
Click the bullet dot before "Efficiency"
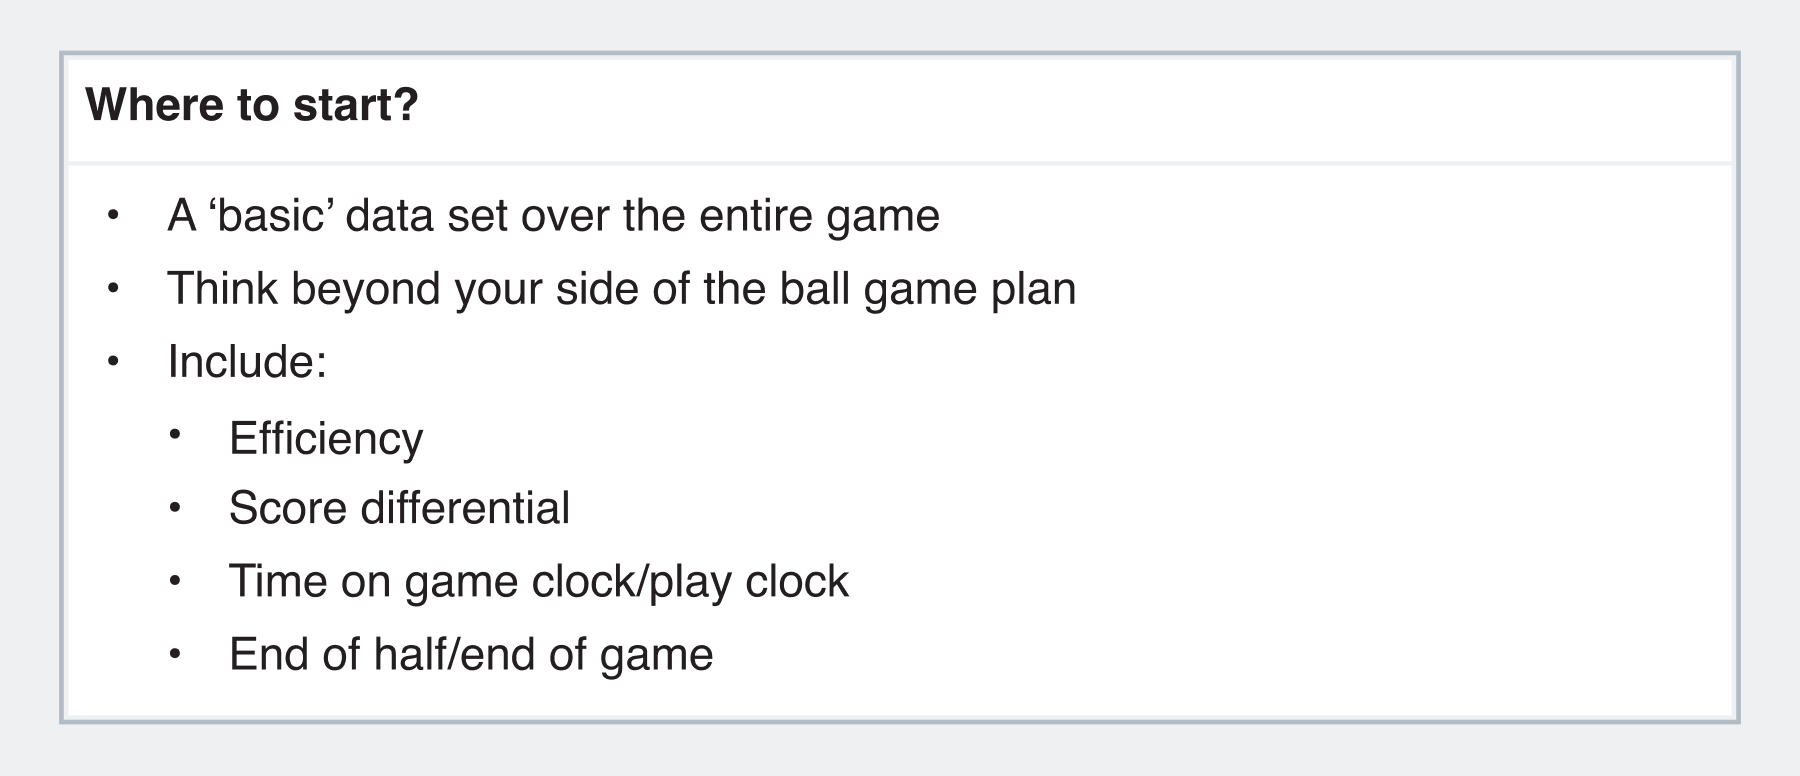(175, 435)
